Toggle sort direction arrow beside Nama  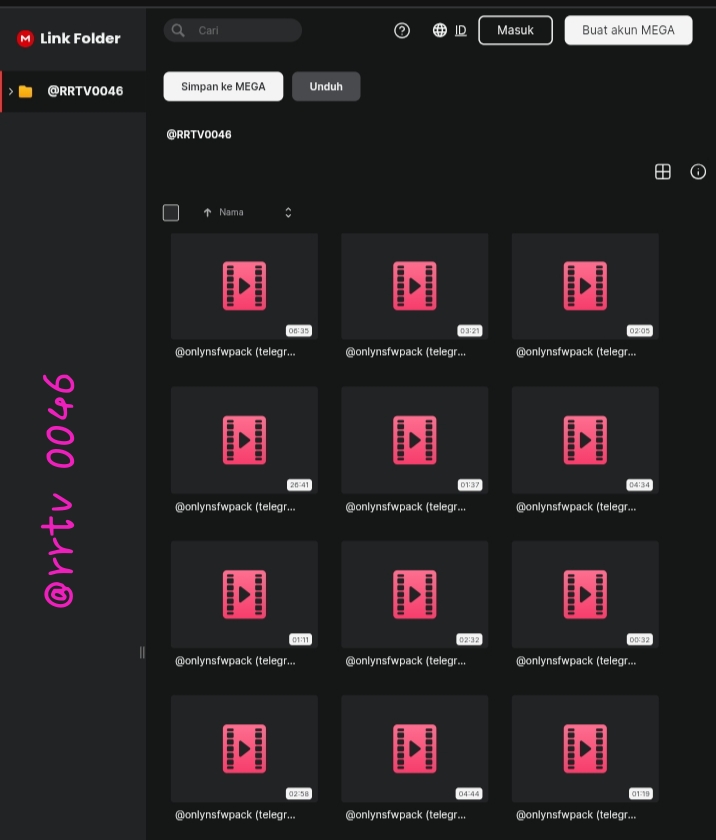click(207, 213)
